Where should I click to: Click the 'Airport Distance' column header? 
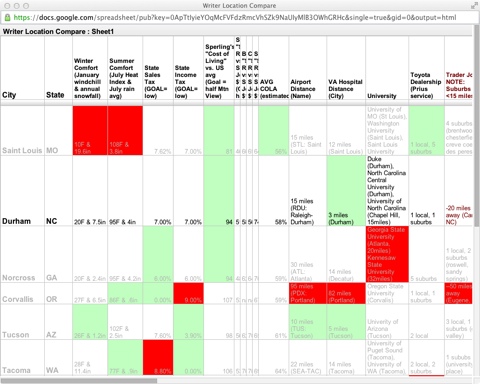[x=308, y=68]
